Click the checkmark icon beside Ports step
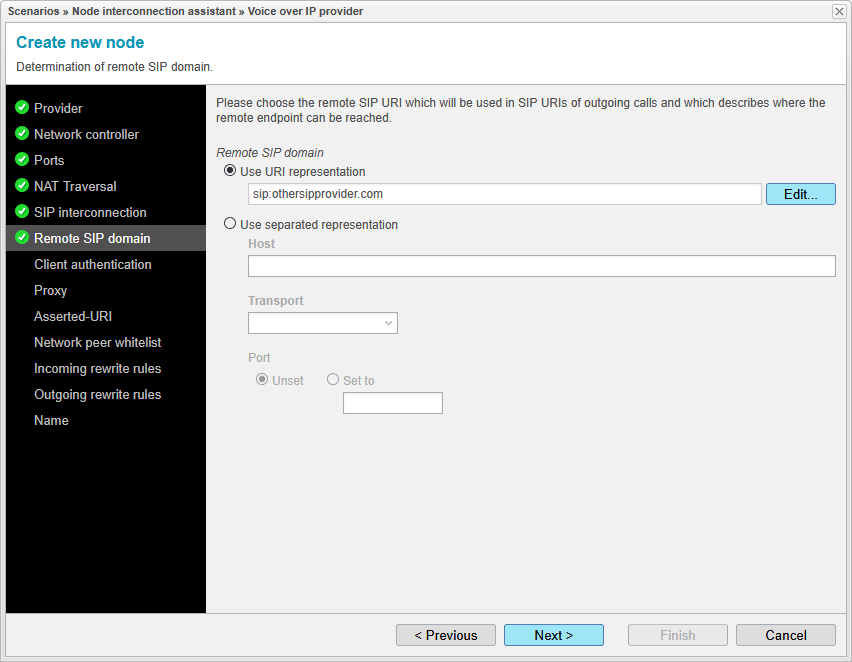This screenshot has height=662, width=852. click(x=22, y=160)
